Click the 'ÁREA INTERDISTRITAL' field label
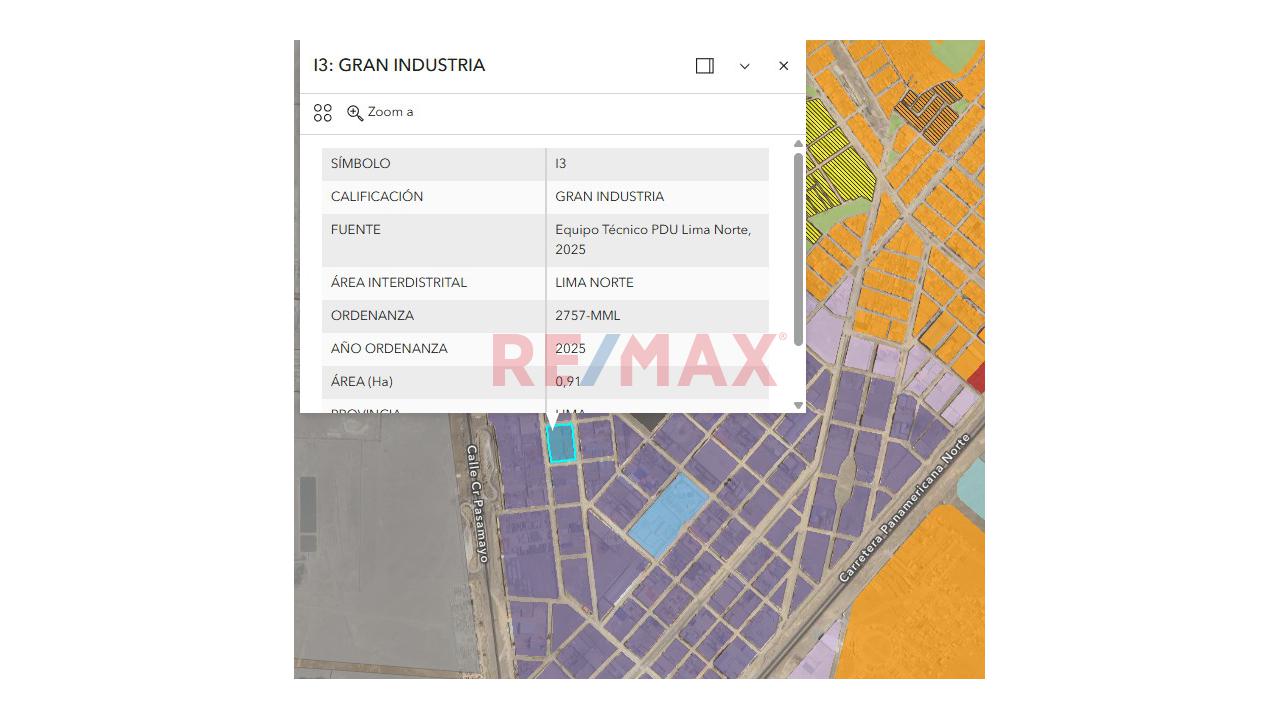 [x=399, y=283]
